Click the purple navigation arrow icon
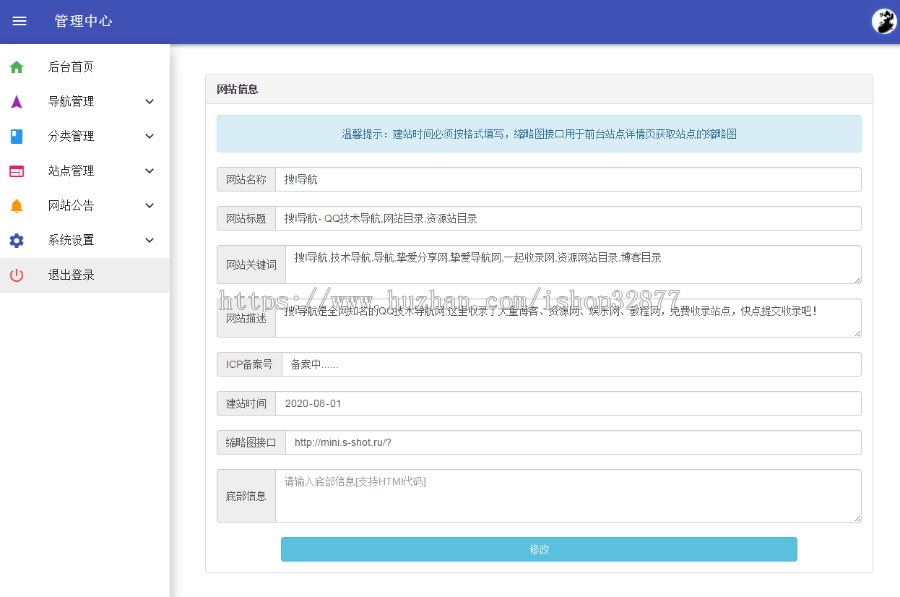 click(x=17, y=102)
